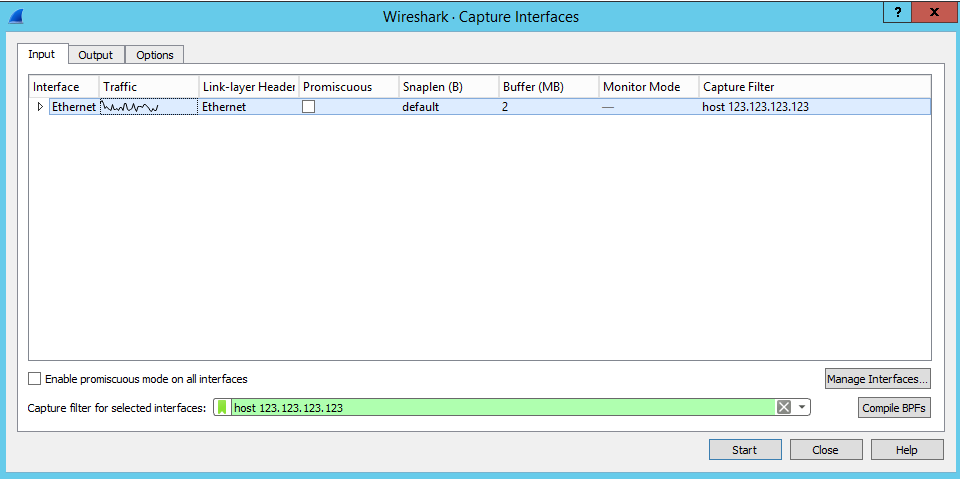Click the Close button at bottom
Screen dimensions: 960x479
[825, 450]
